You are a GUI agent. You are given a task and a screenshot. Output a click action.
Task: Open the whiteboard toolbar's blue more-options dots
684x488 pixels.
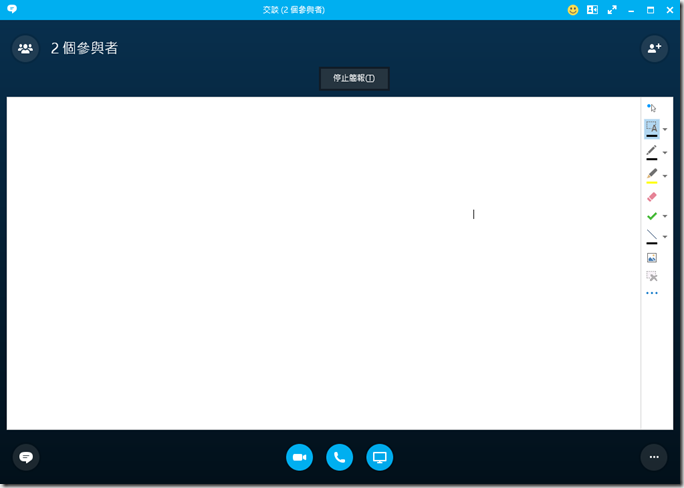point(651,293)
